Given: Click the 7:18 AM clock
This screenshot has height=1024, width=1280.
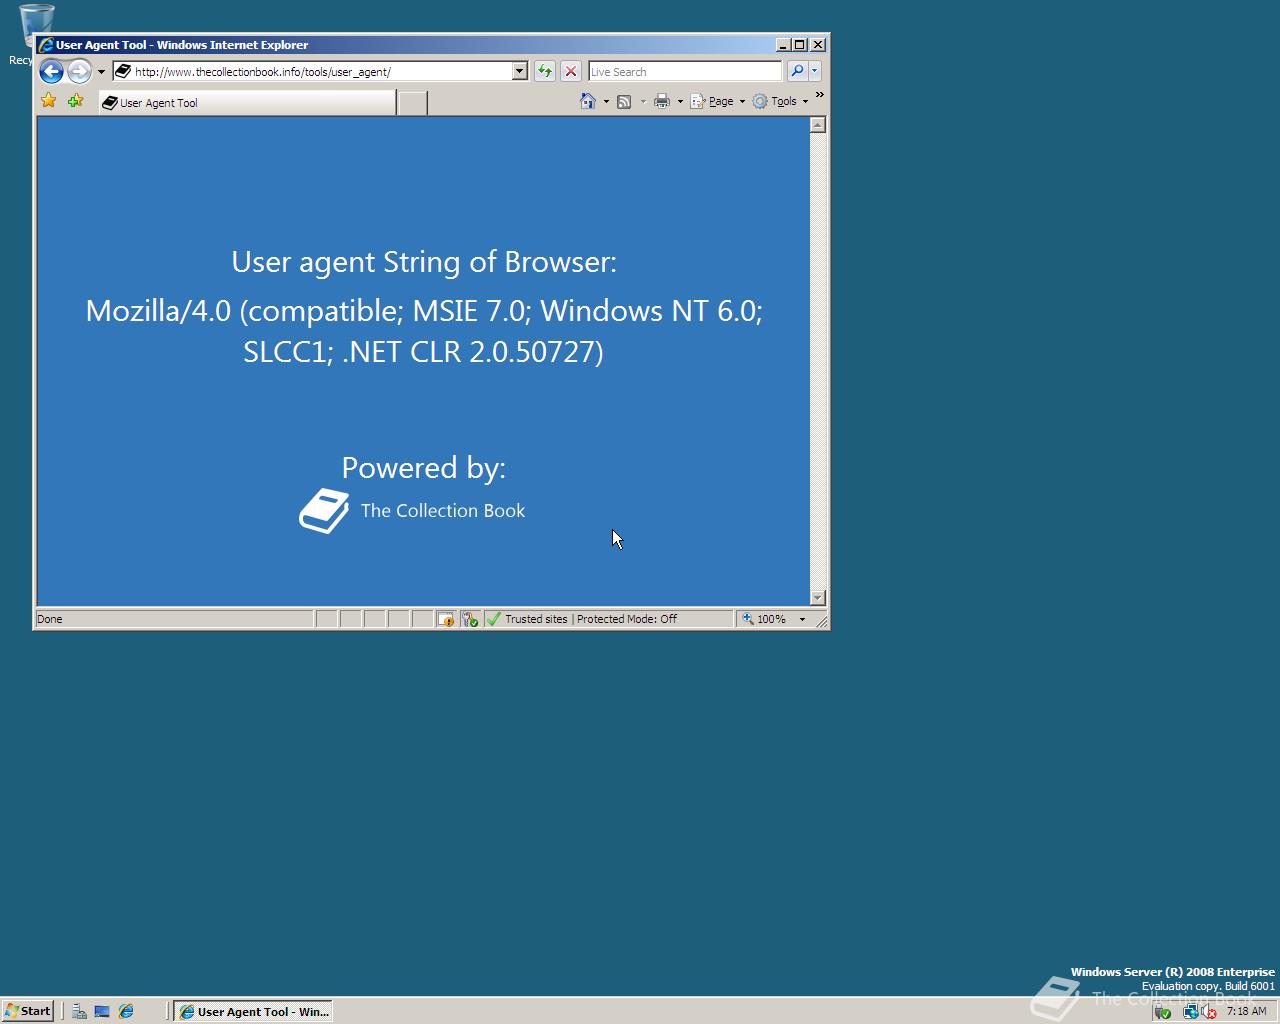Looking at the screenshot, I should coord(1246,1011).
